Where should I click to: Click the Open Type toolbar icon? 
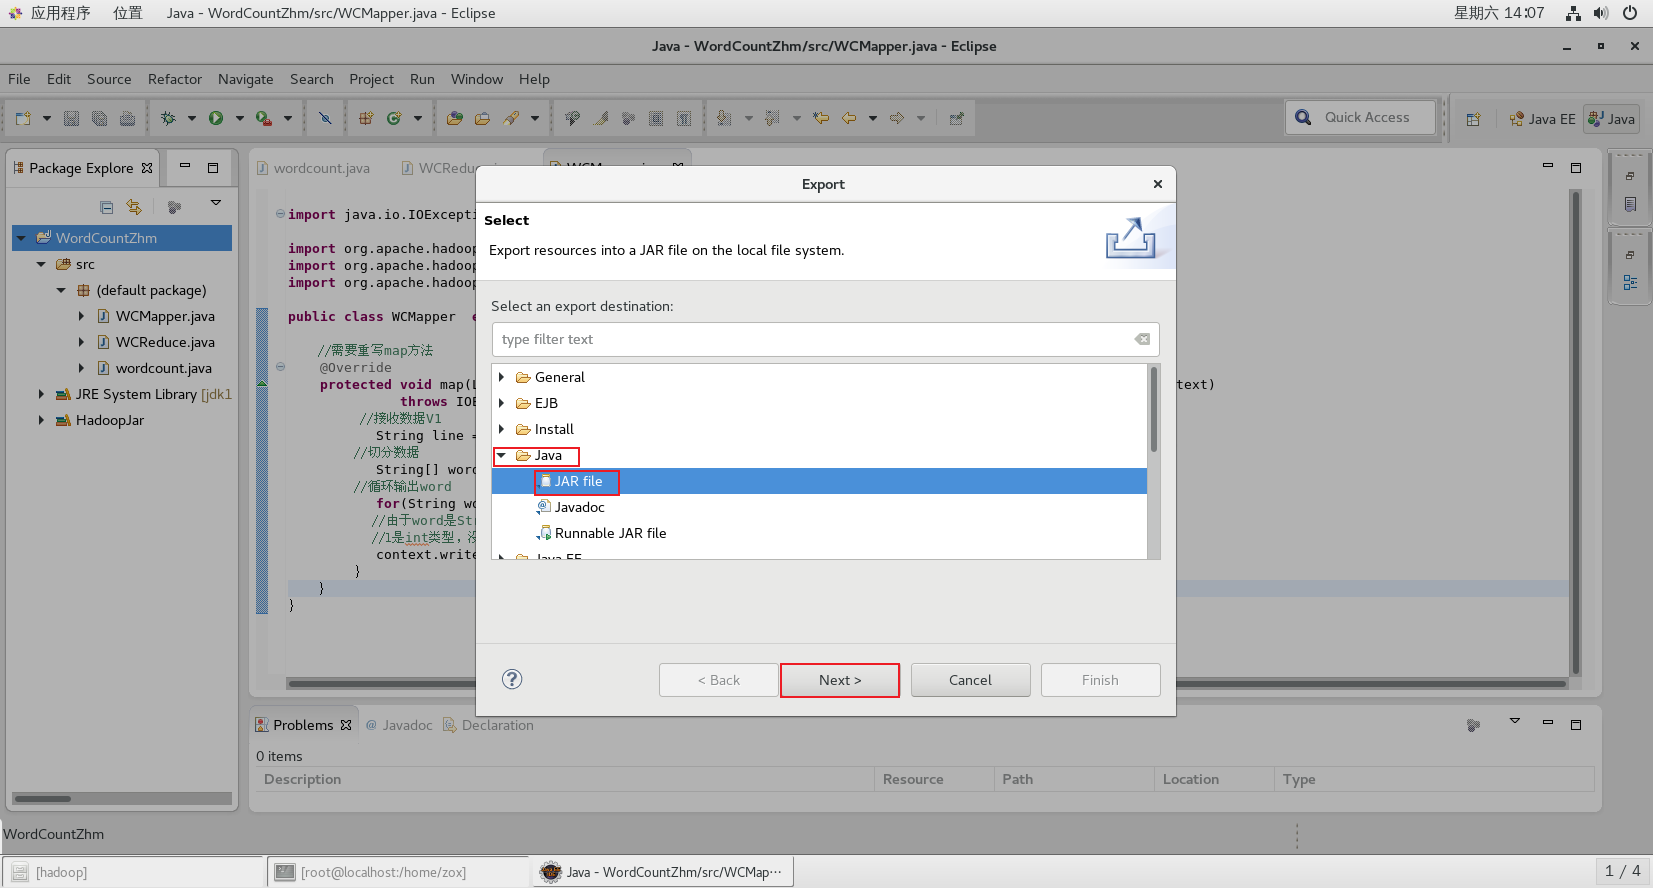[x=455, y=118]
